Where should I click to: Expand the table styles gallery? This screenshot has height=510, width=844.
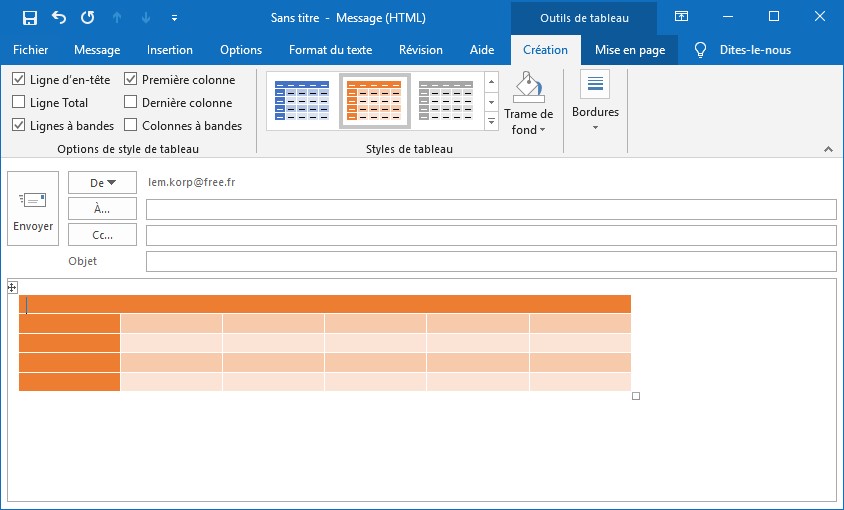(x=491, y=122)
